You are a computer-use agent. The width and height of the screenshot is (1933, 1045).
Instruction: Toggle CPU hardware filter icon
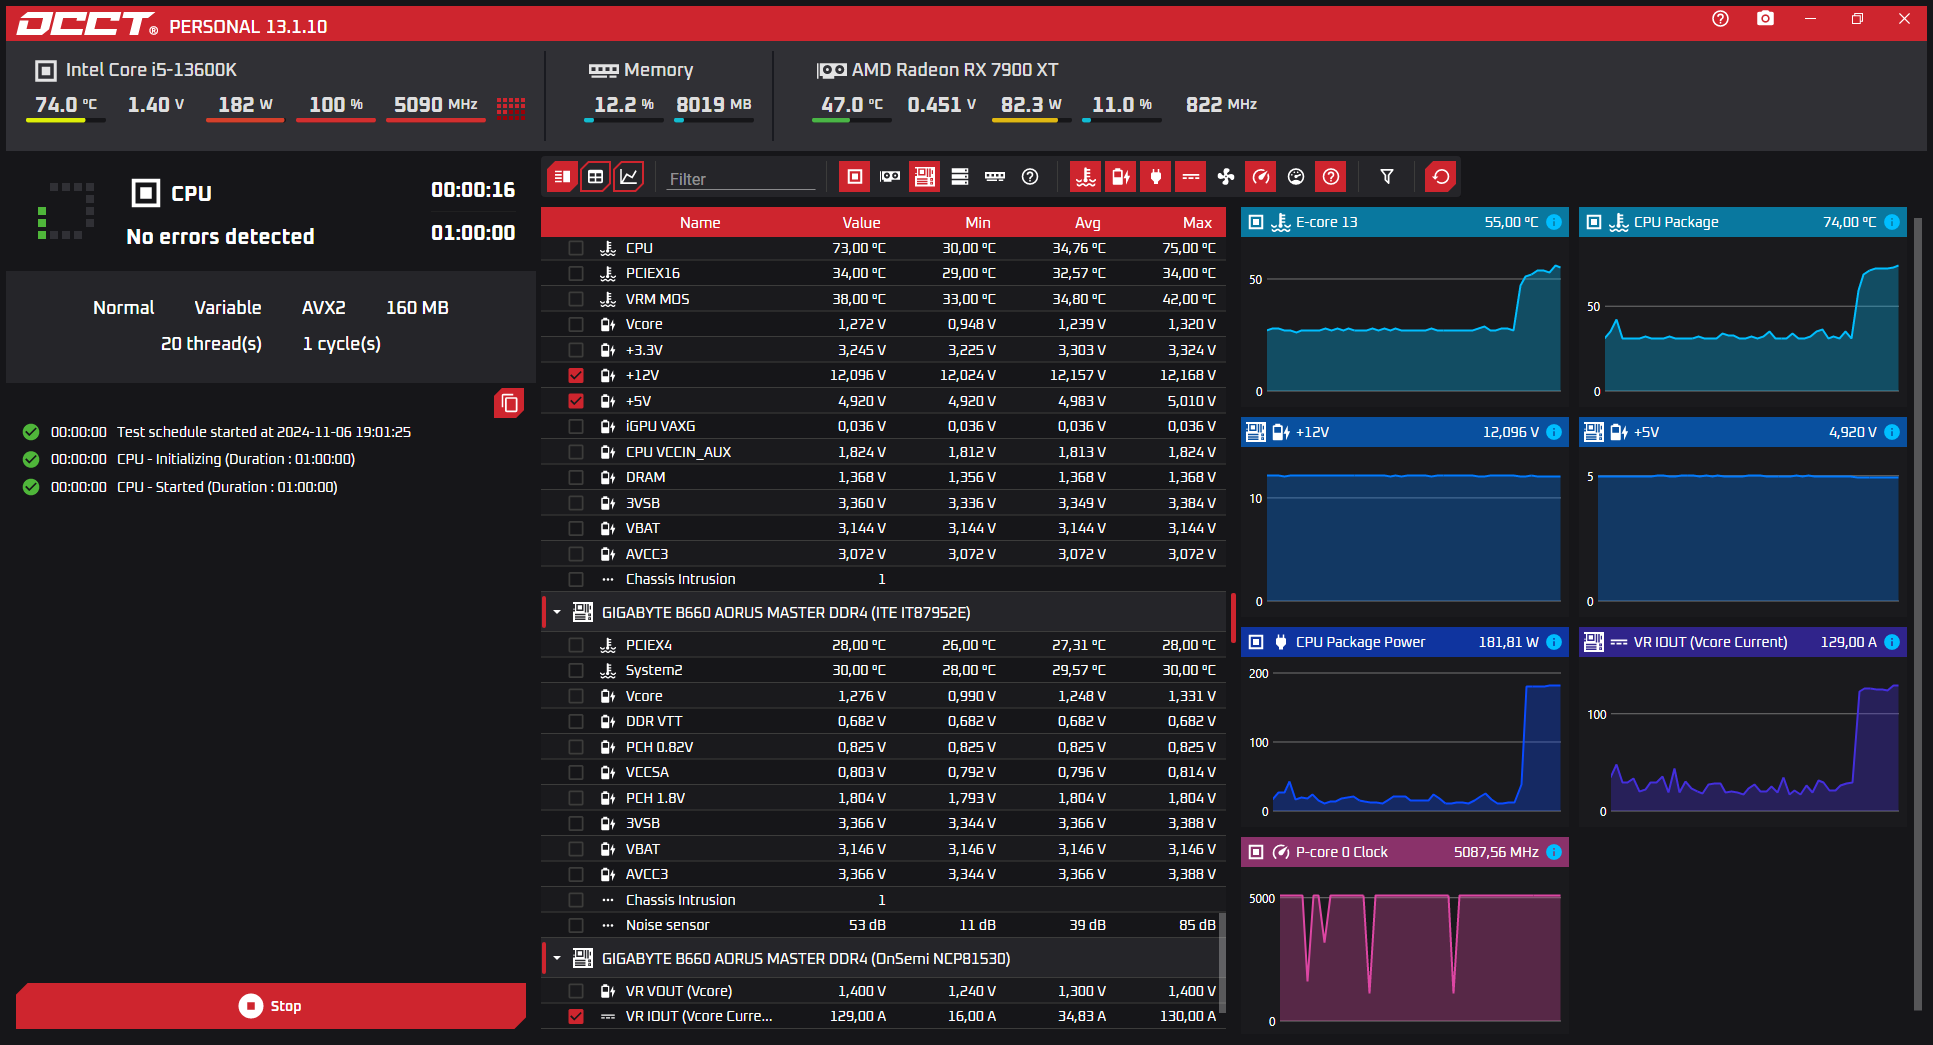(854, 177)
